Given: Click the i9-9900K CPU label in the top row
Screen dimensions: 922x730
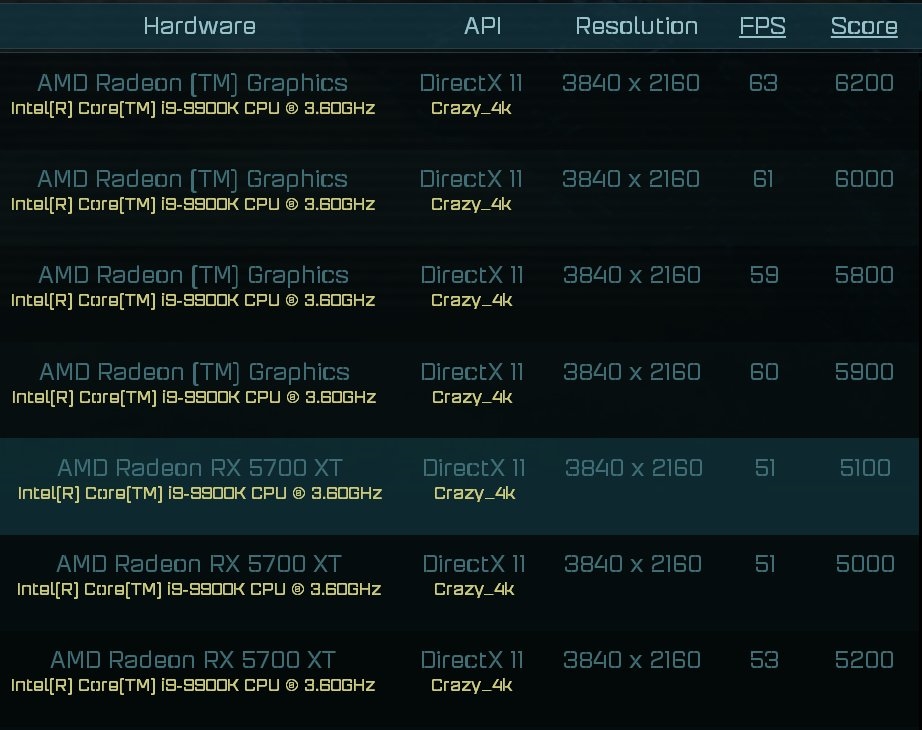Looking at the screenshot, I should pyautogui.click(x=195, y=108).
